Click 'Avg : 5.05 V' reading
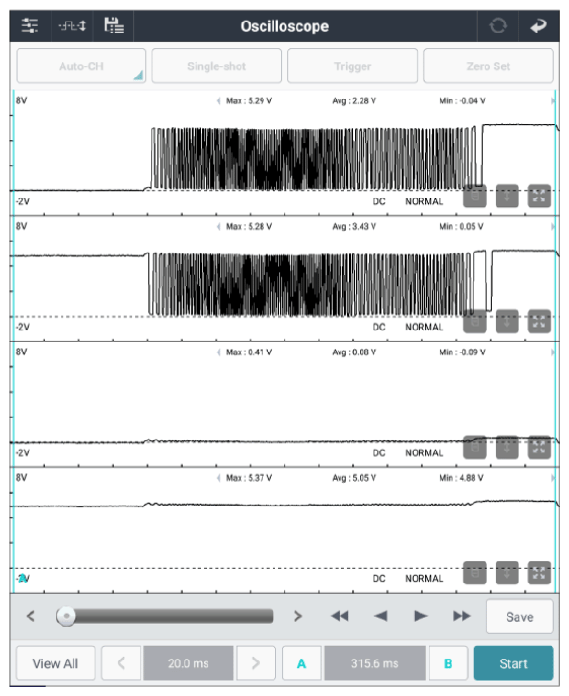Screen dimensions: 569x696 point(354,478)
